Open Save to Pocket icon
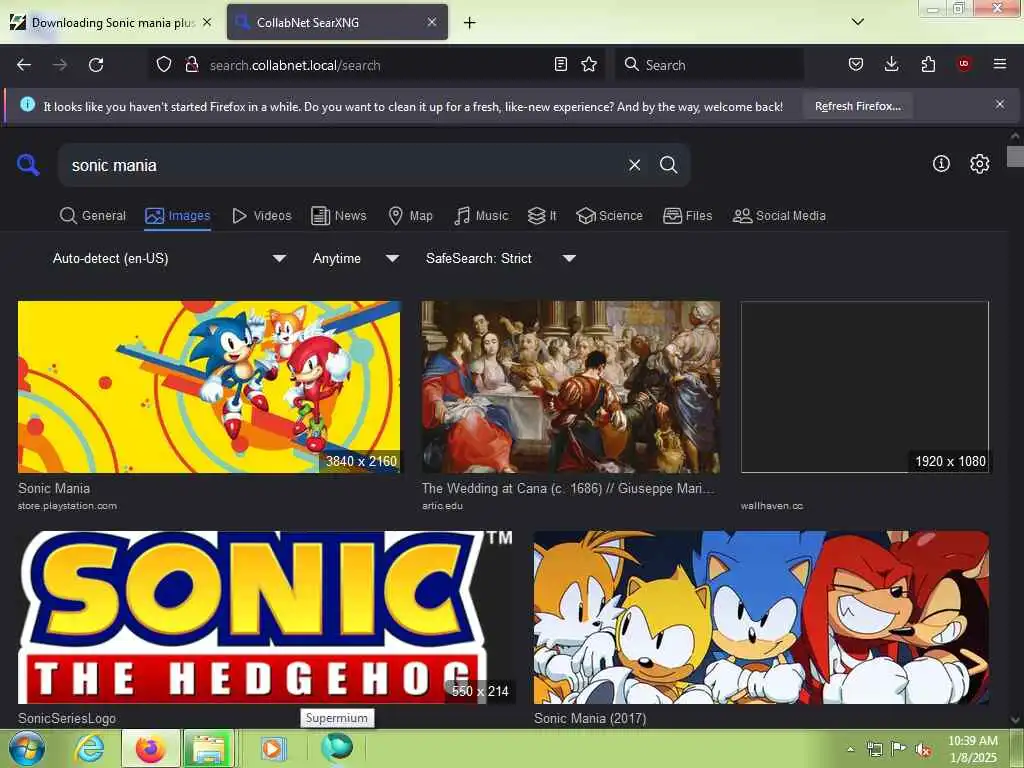This screenshot has width=1024, height=768. point(856,65)
